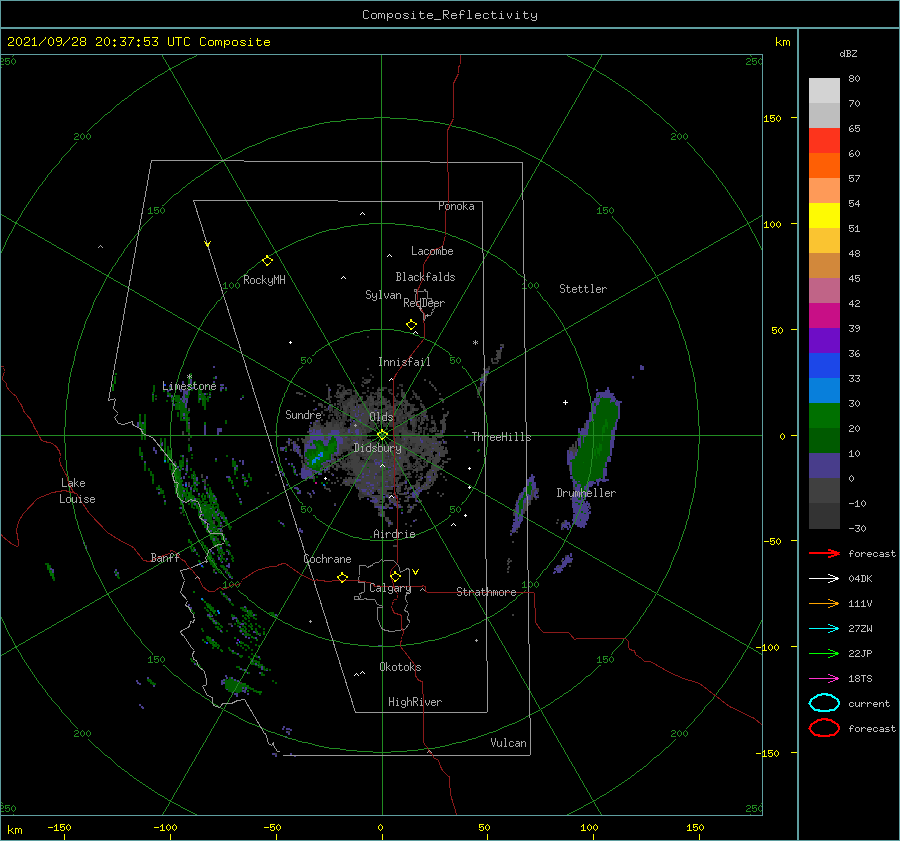This screenshot has height=841, width=900.
Task: Click the yellow diamond marker below RedDeer
Action: [x=411, y=325]
